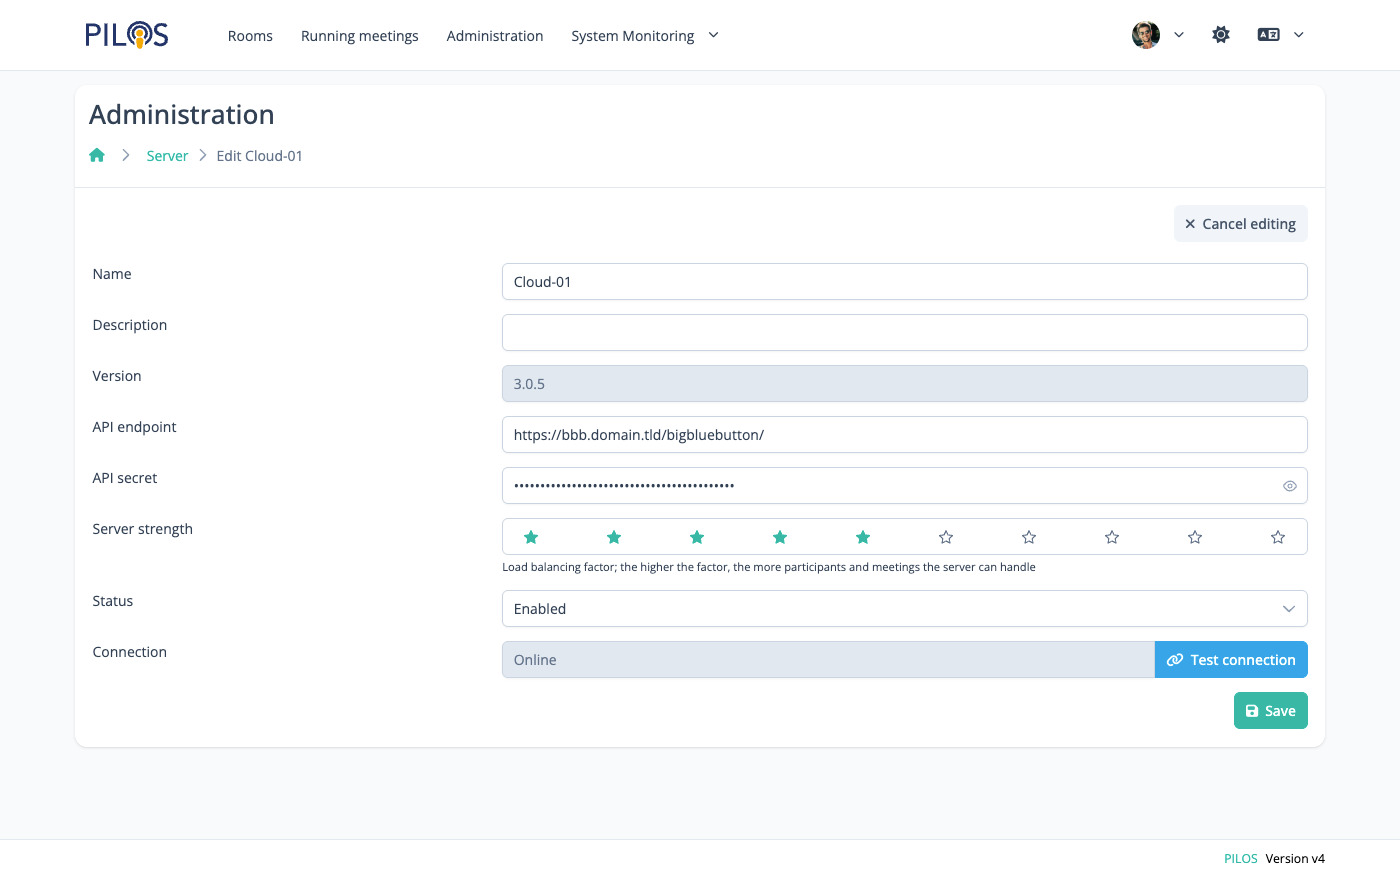The width and height of the screenshot is (1400, 875).
Task: Click the user avatar picture
Action: (x=1145, y=35)
